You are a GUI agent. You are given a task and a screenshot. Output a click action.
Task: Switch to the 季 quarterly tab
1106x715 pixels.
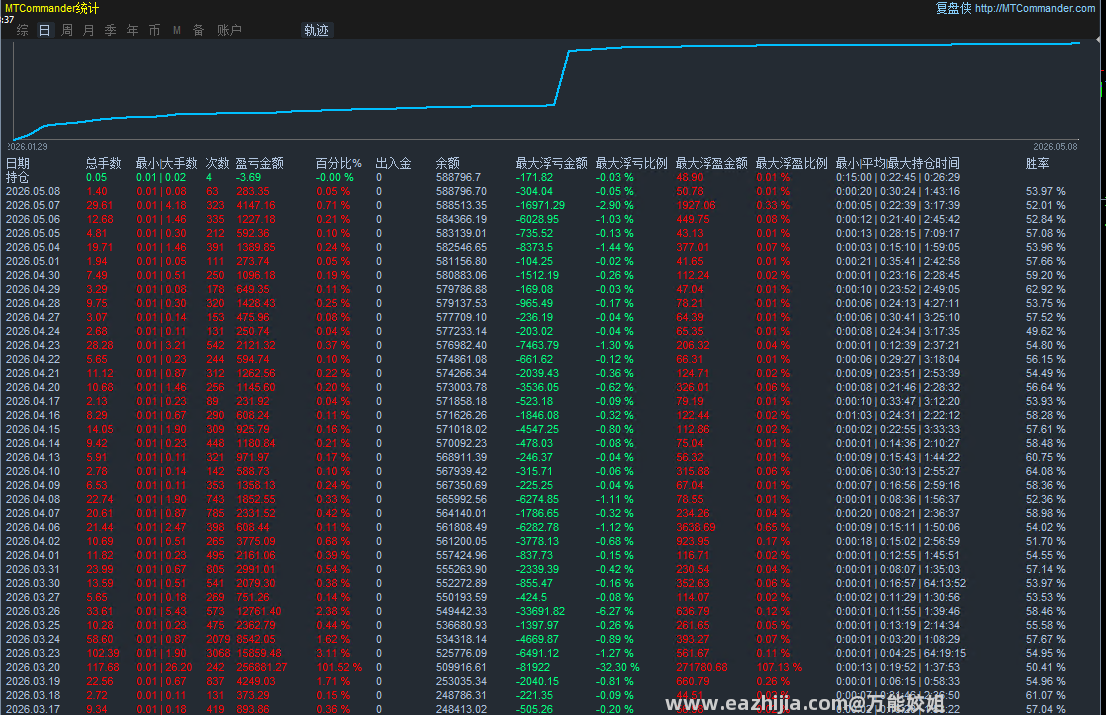[111, 30]
